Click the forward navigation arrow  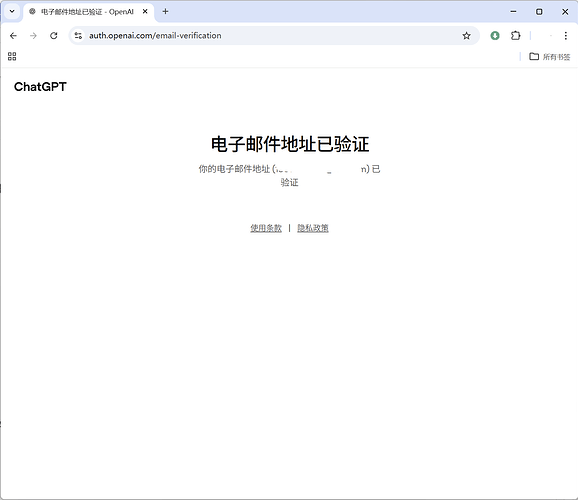click(34, 36)
